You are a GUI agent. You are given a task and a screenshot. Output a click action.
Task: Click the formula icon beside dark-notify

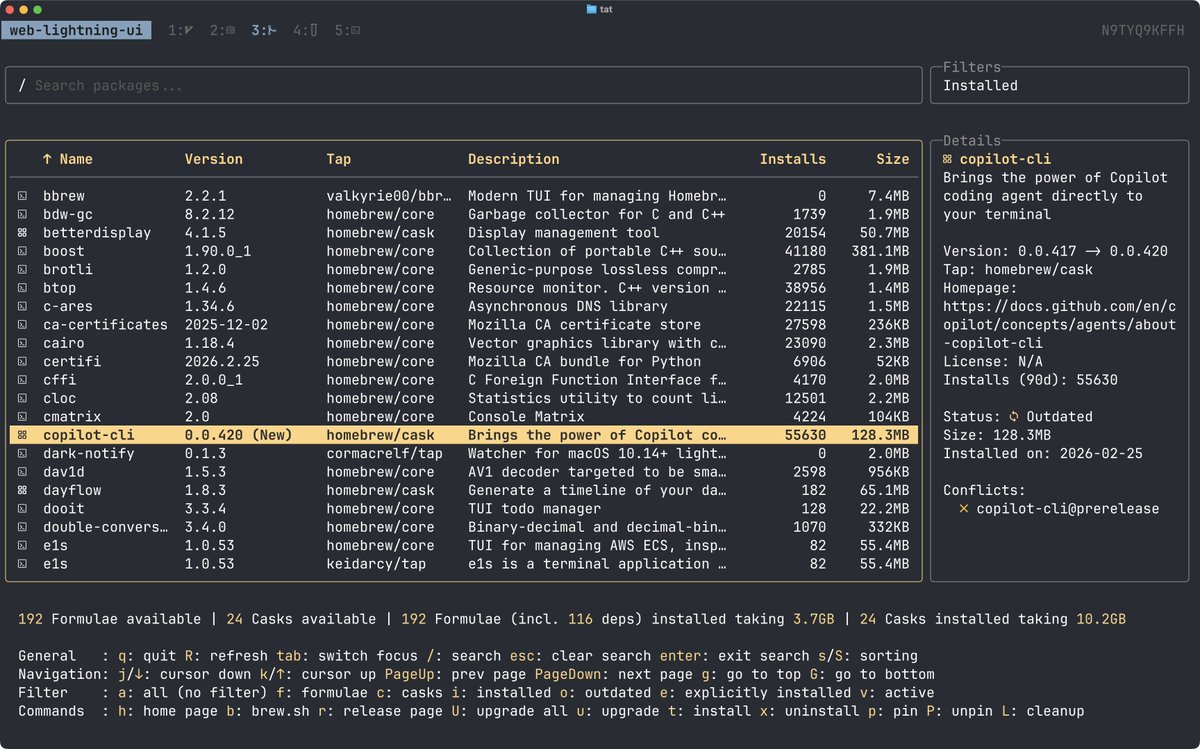(x=22, y=454)
